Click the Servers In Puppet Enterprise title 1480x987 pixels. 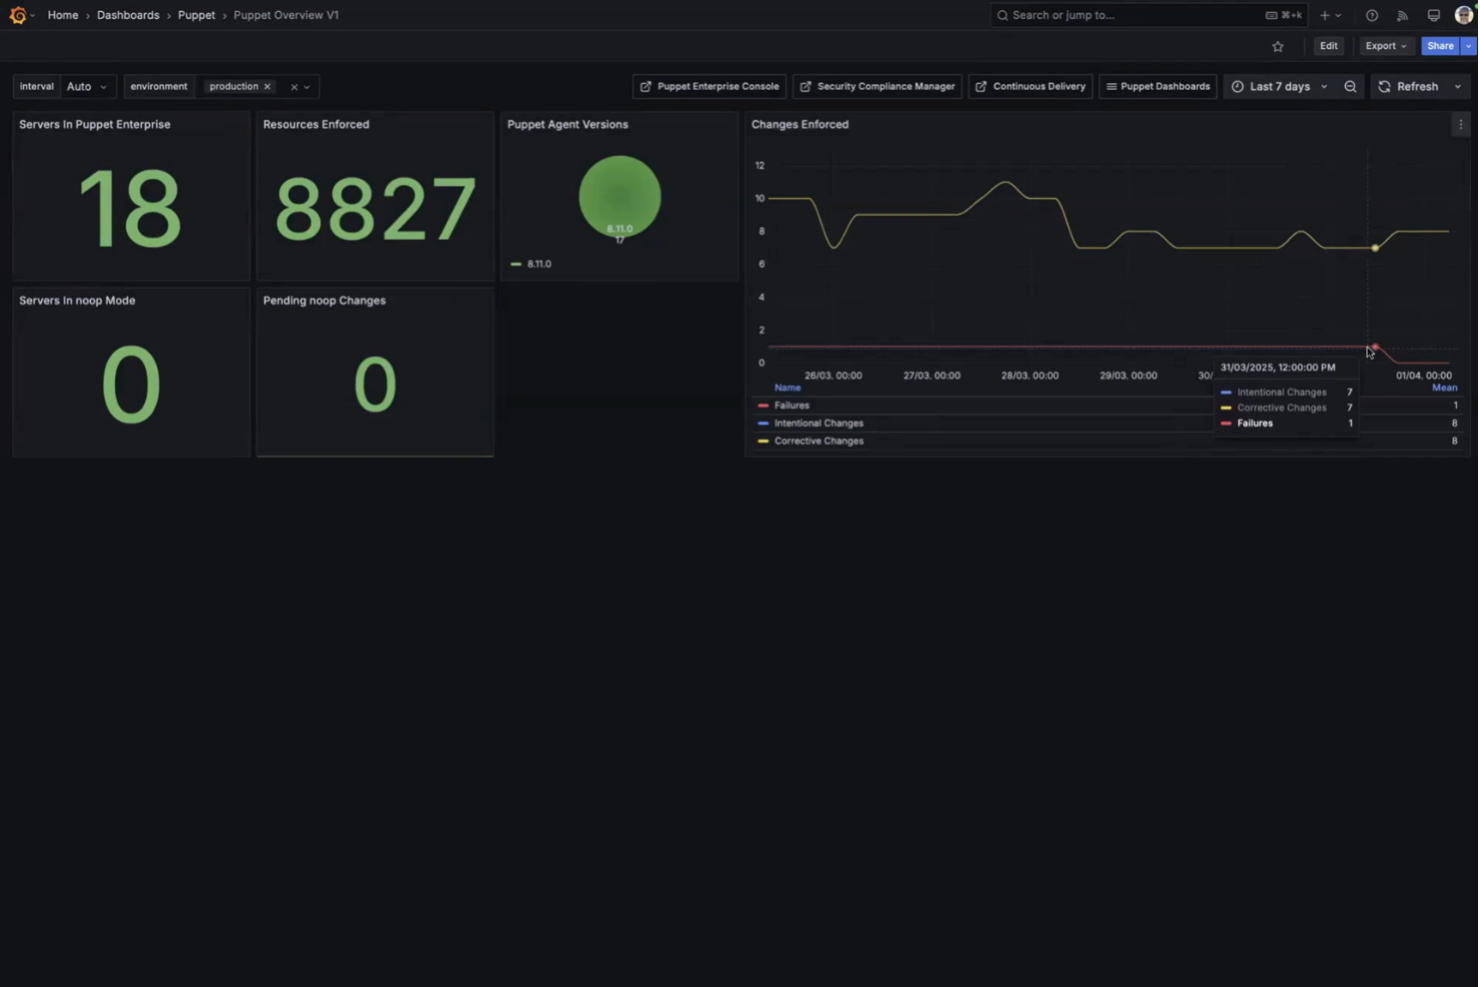pyautogui.click(x=95, y=125)
